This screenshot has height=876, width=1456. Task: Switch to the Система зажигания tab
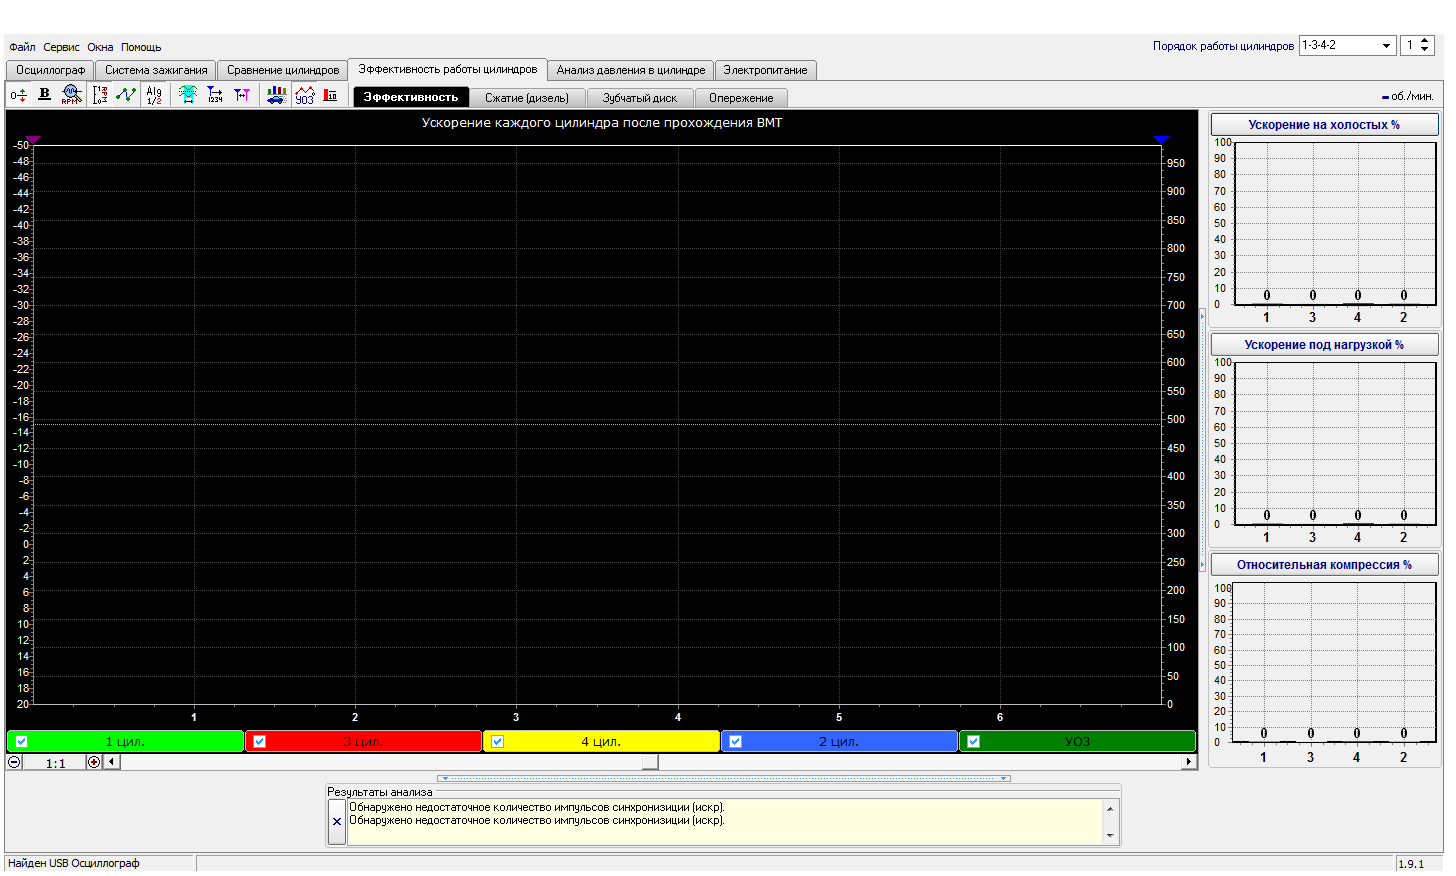[156, 70]
